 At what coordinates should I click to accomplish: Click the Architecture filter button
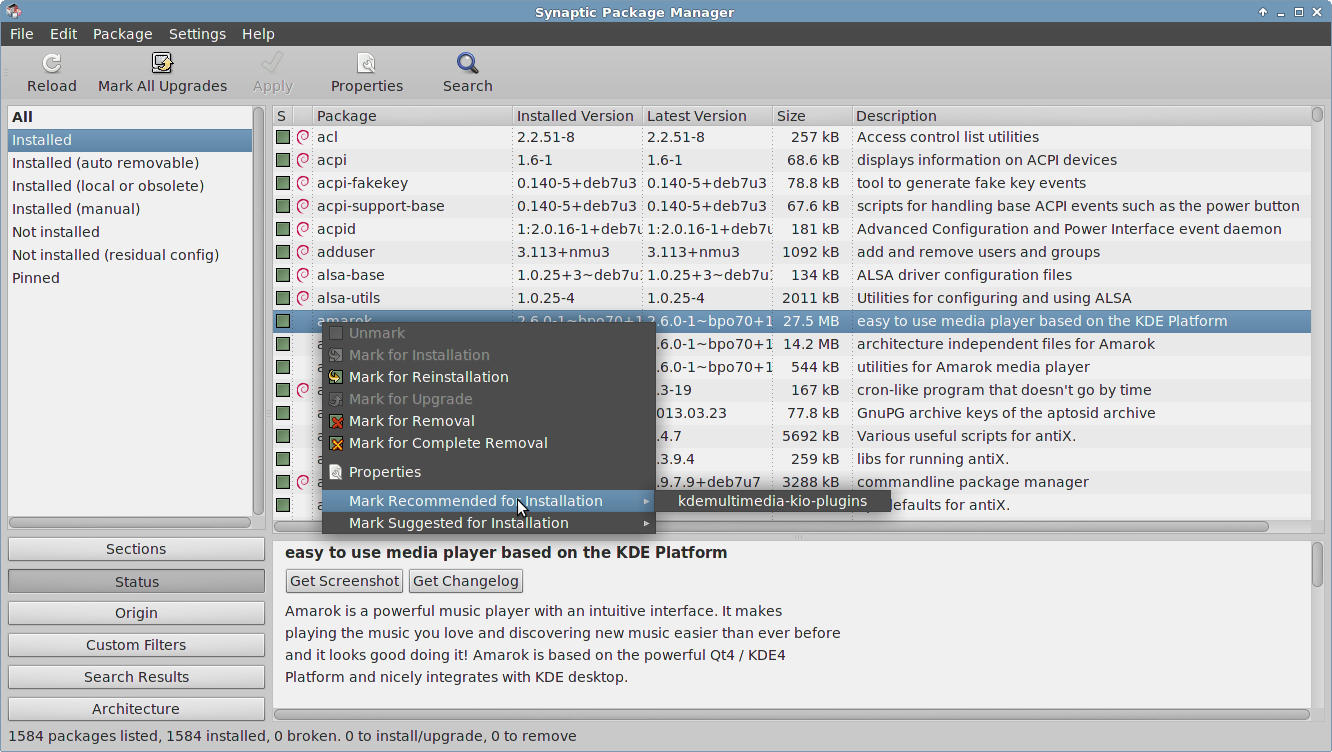[x=136, y=709]
